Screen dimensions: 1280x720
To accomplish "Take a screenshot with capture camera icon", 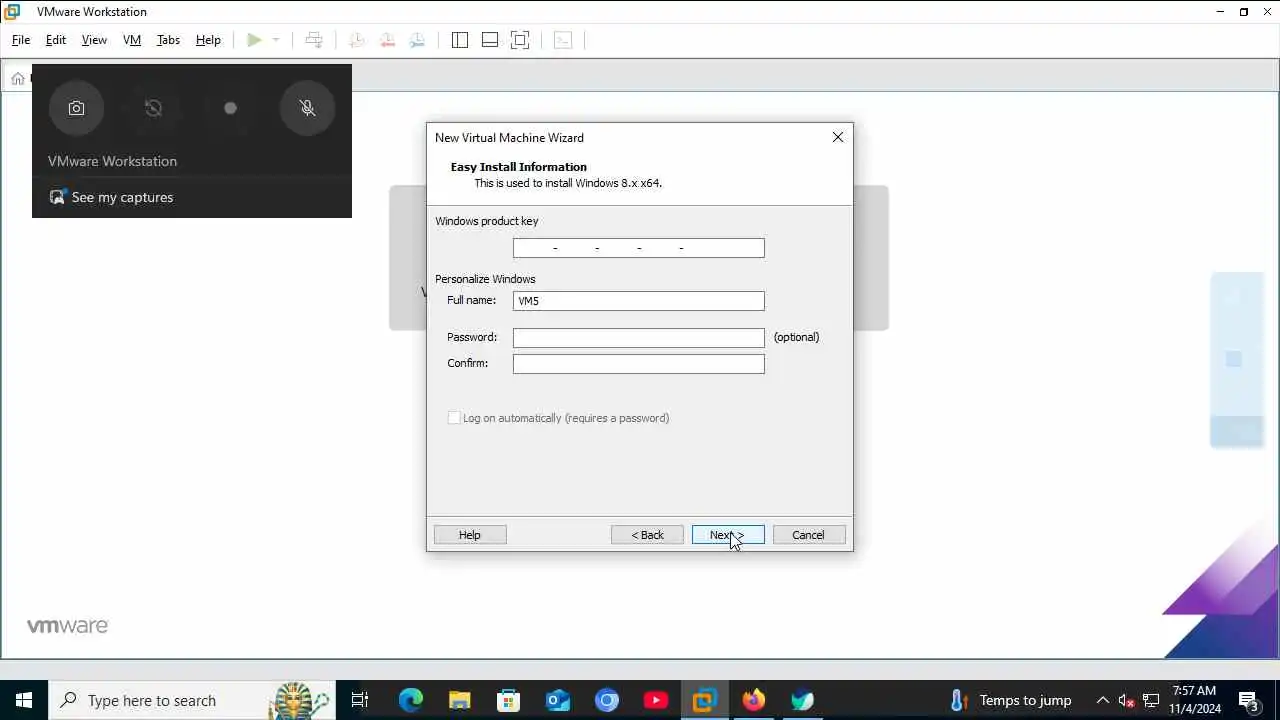I will [x=77, y=108].
